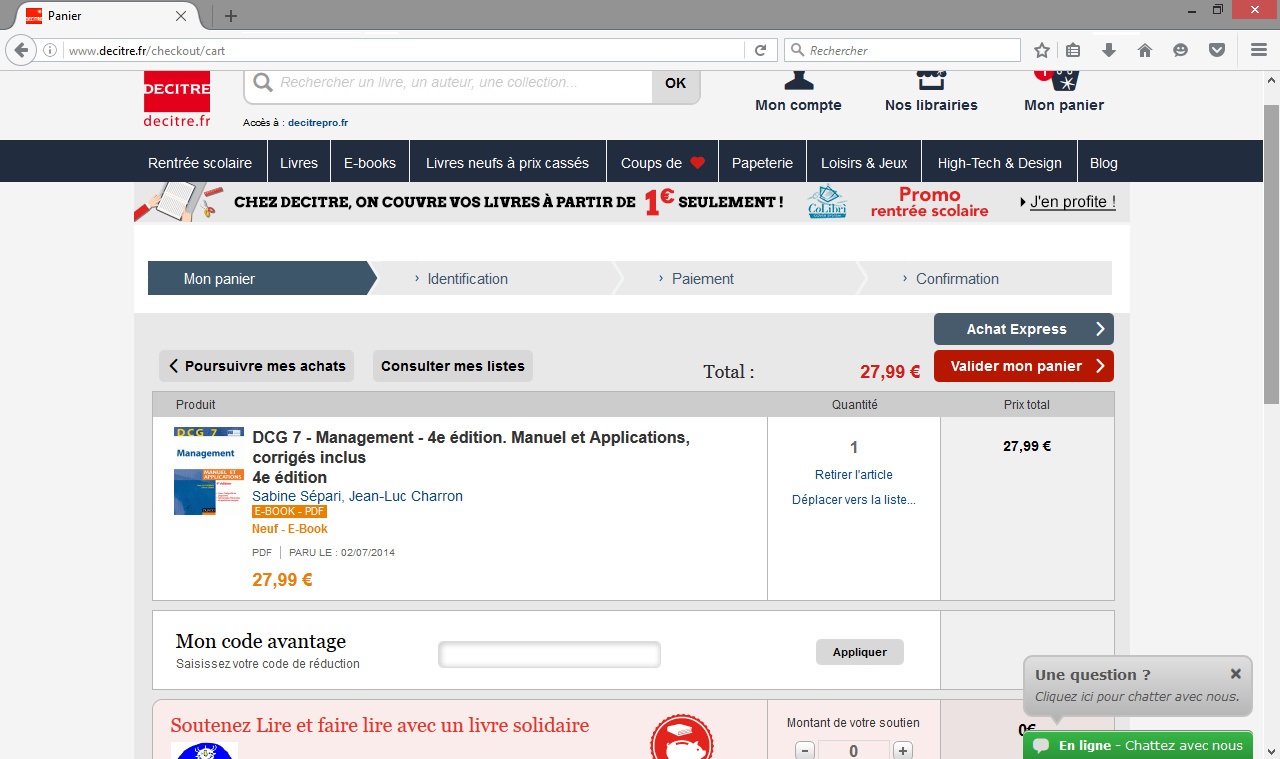Open the E-books menu
The height and width of the screenshot is (759, 1280).
tap(370, 163)
